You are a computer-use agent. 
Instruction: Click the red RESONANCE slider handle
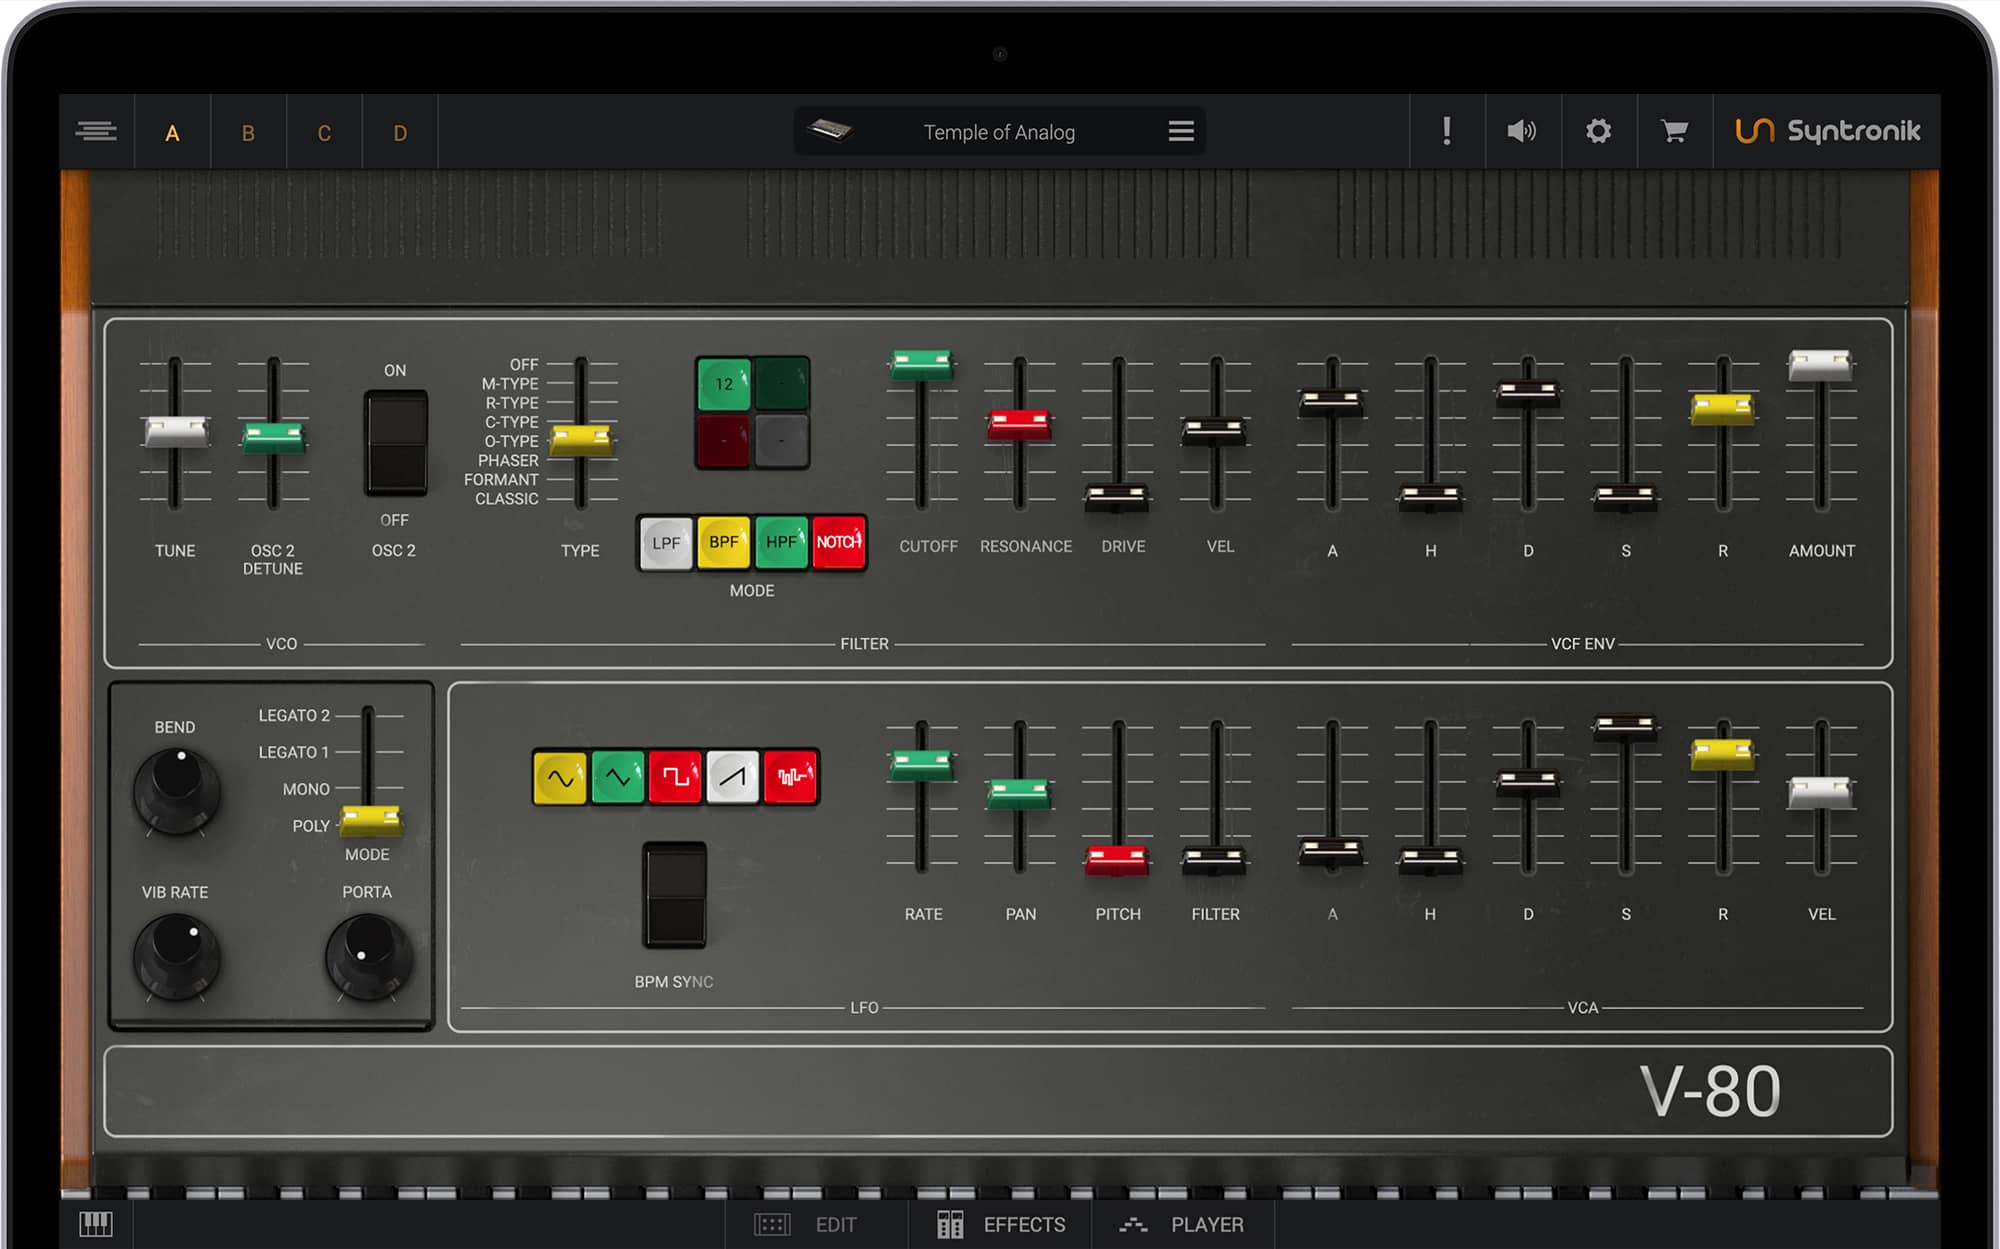coord(1019,424)
